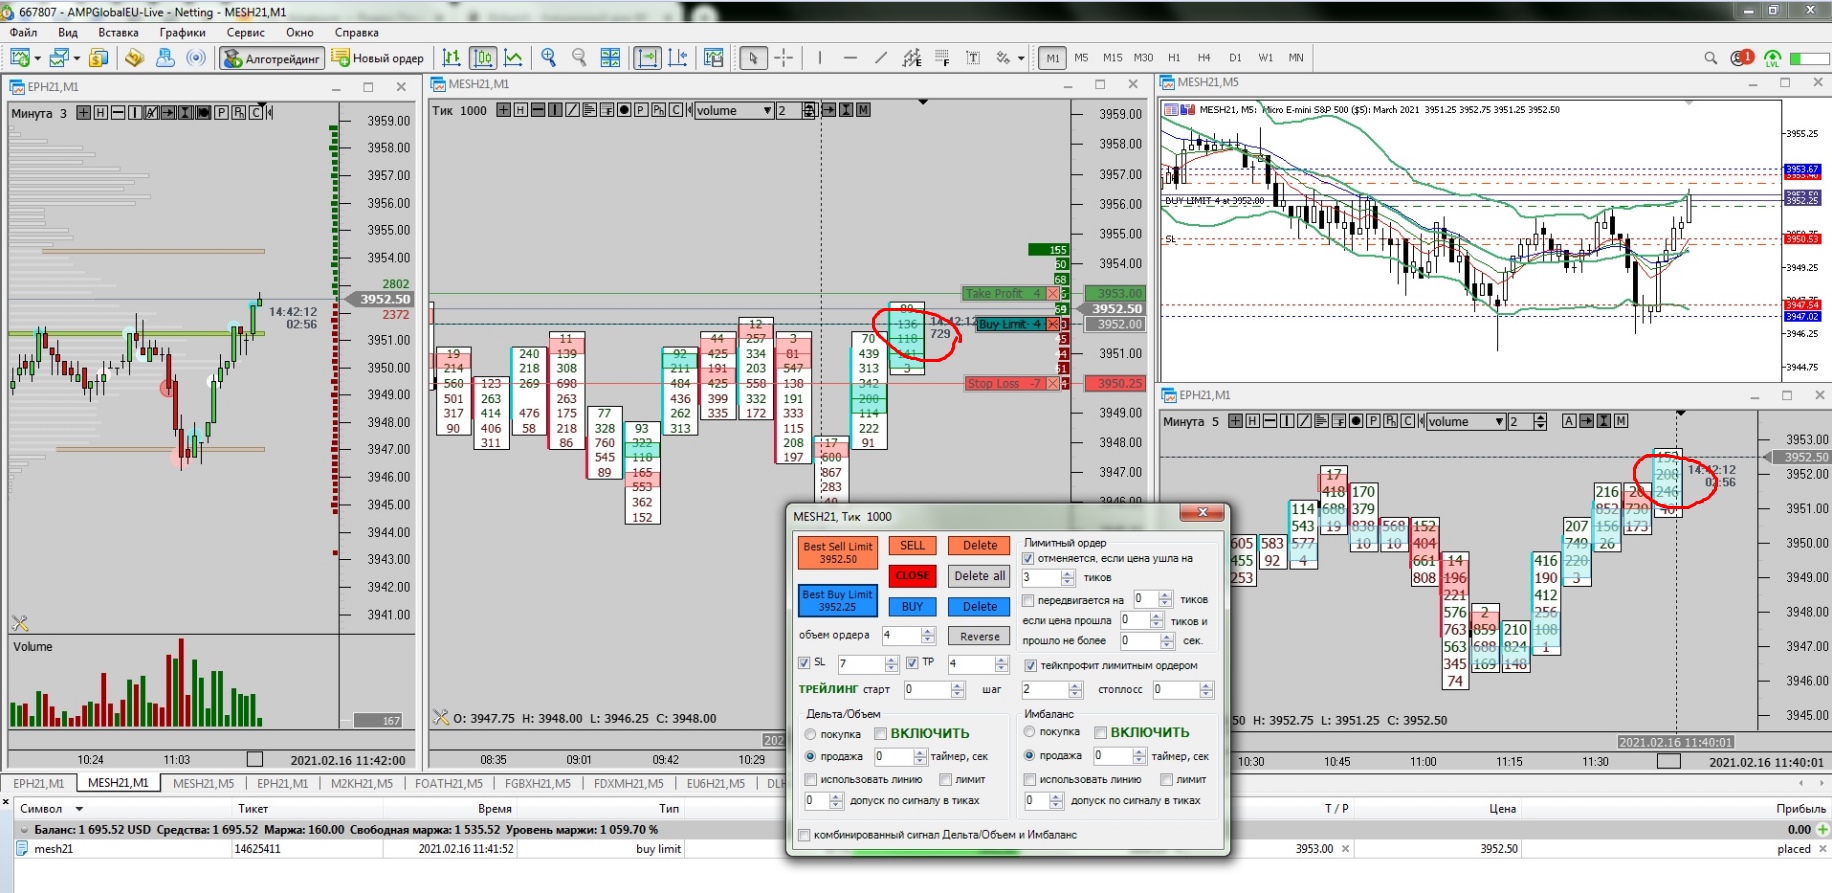Click the red CLOSE button in order panel
Screen dimensions: 1832x893
pyautogui.click(x=913, y=576)
